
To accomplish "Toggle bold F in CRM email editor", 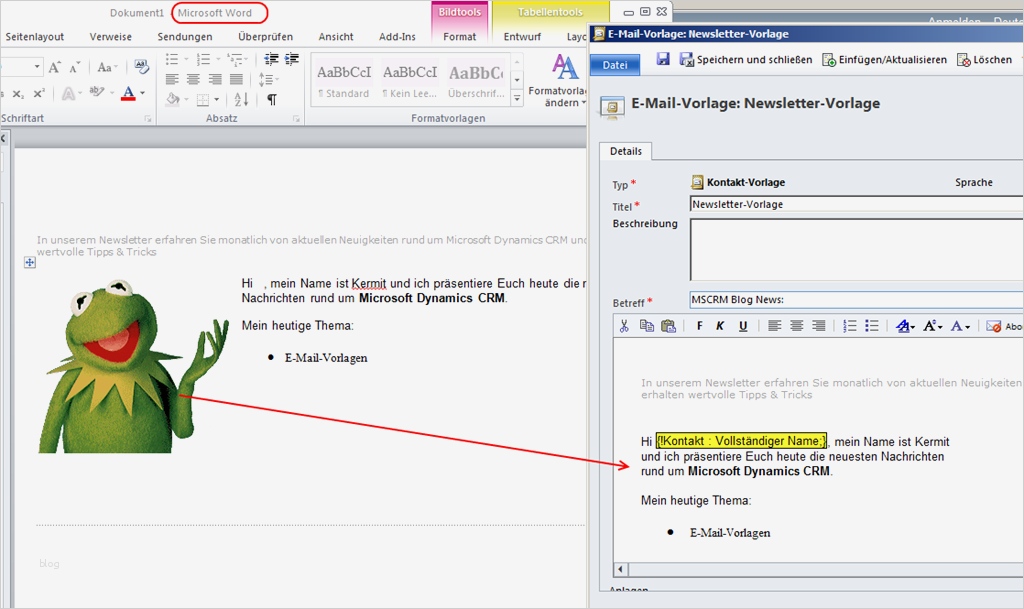I will point(699,326).
